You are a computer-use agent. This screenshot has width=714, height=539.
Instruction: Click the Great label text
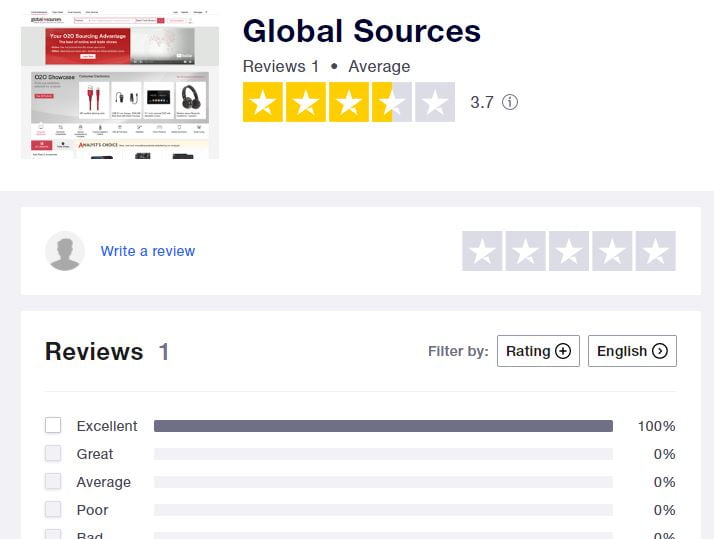point(95,454)
